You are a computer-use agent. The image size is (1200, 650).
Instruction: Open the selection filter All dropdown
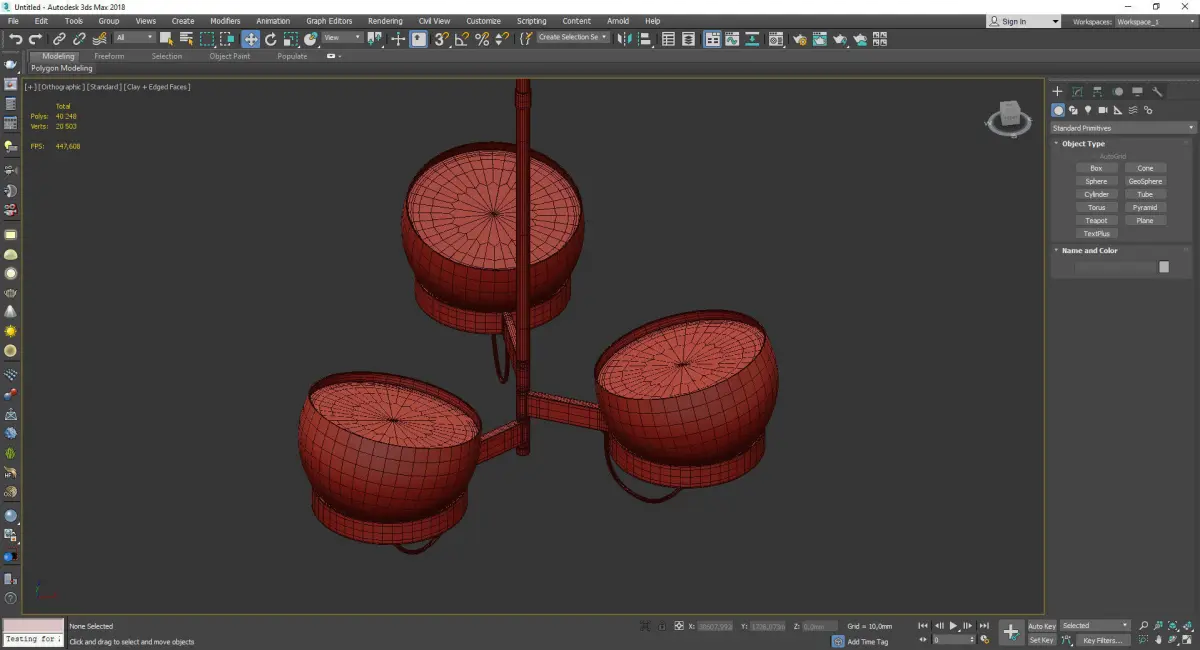(134, 38)
